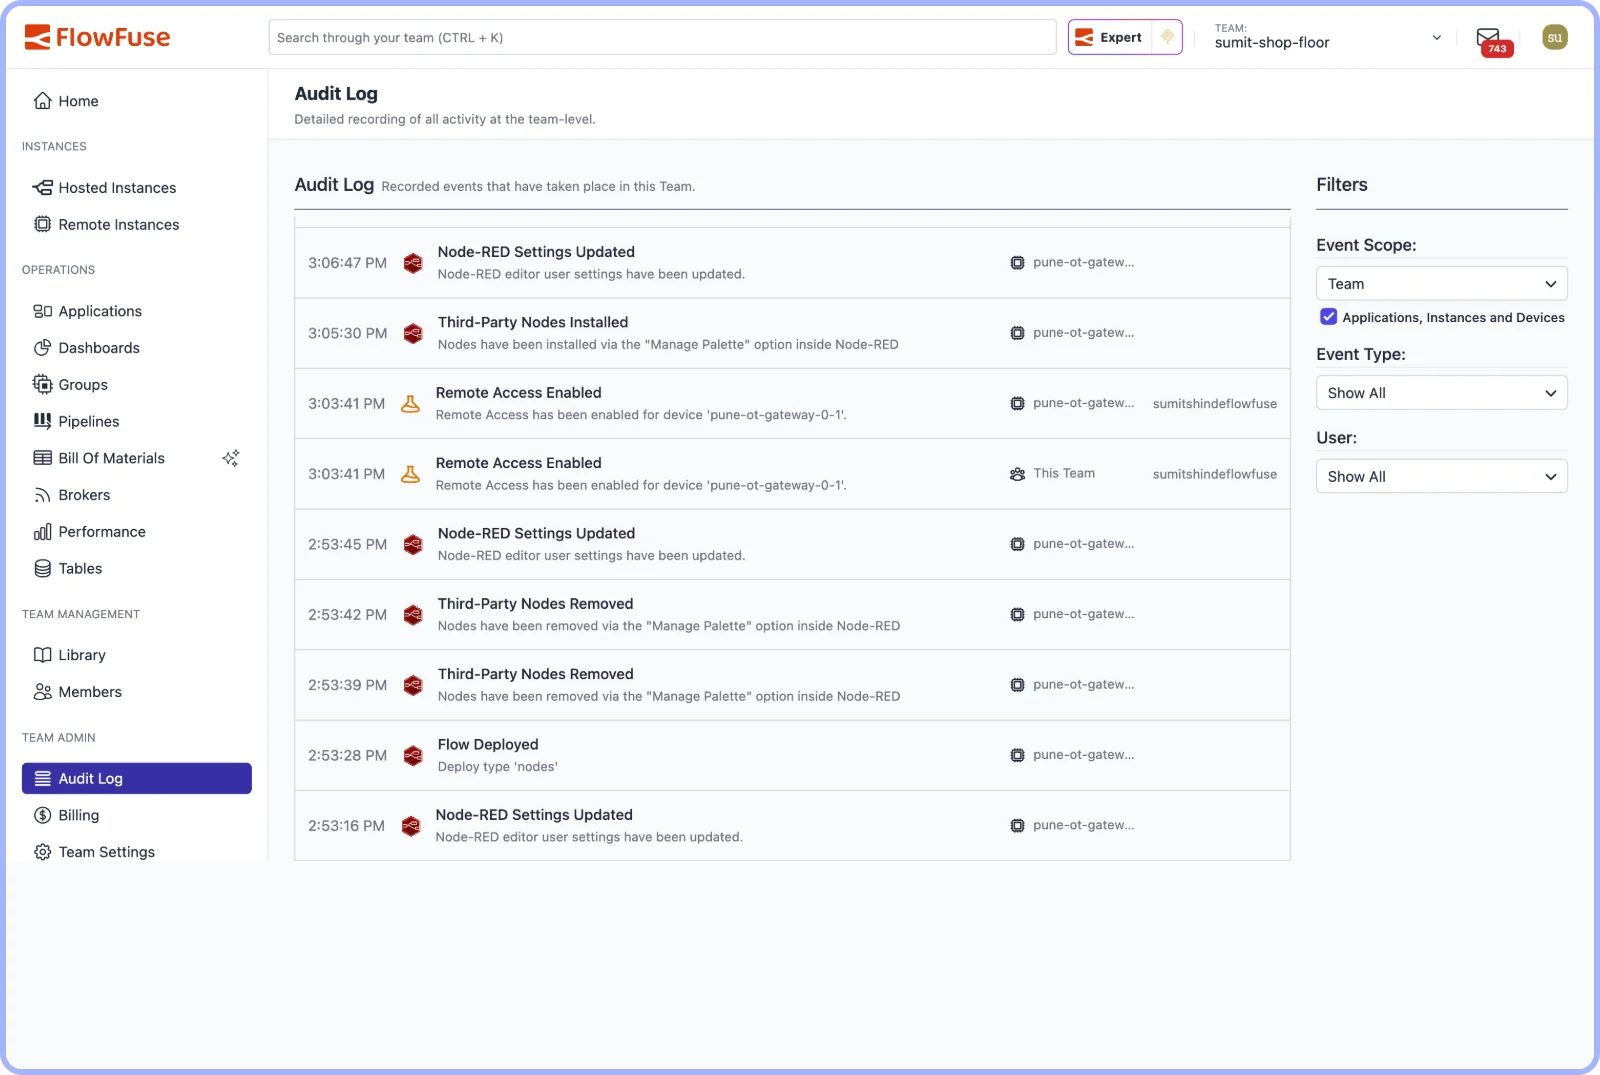Click This Team scope label
Screen dimensions: 1600x1075
pyautogui.click(x=1064, y=474)
